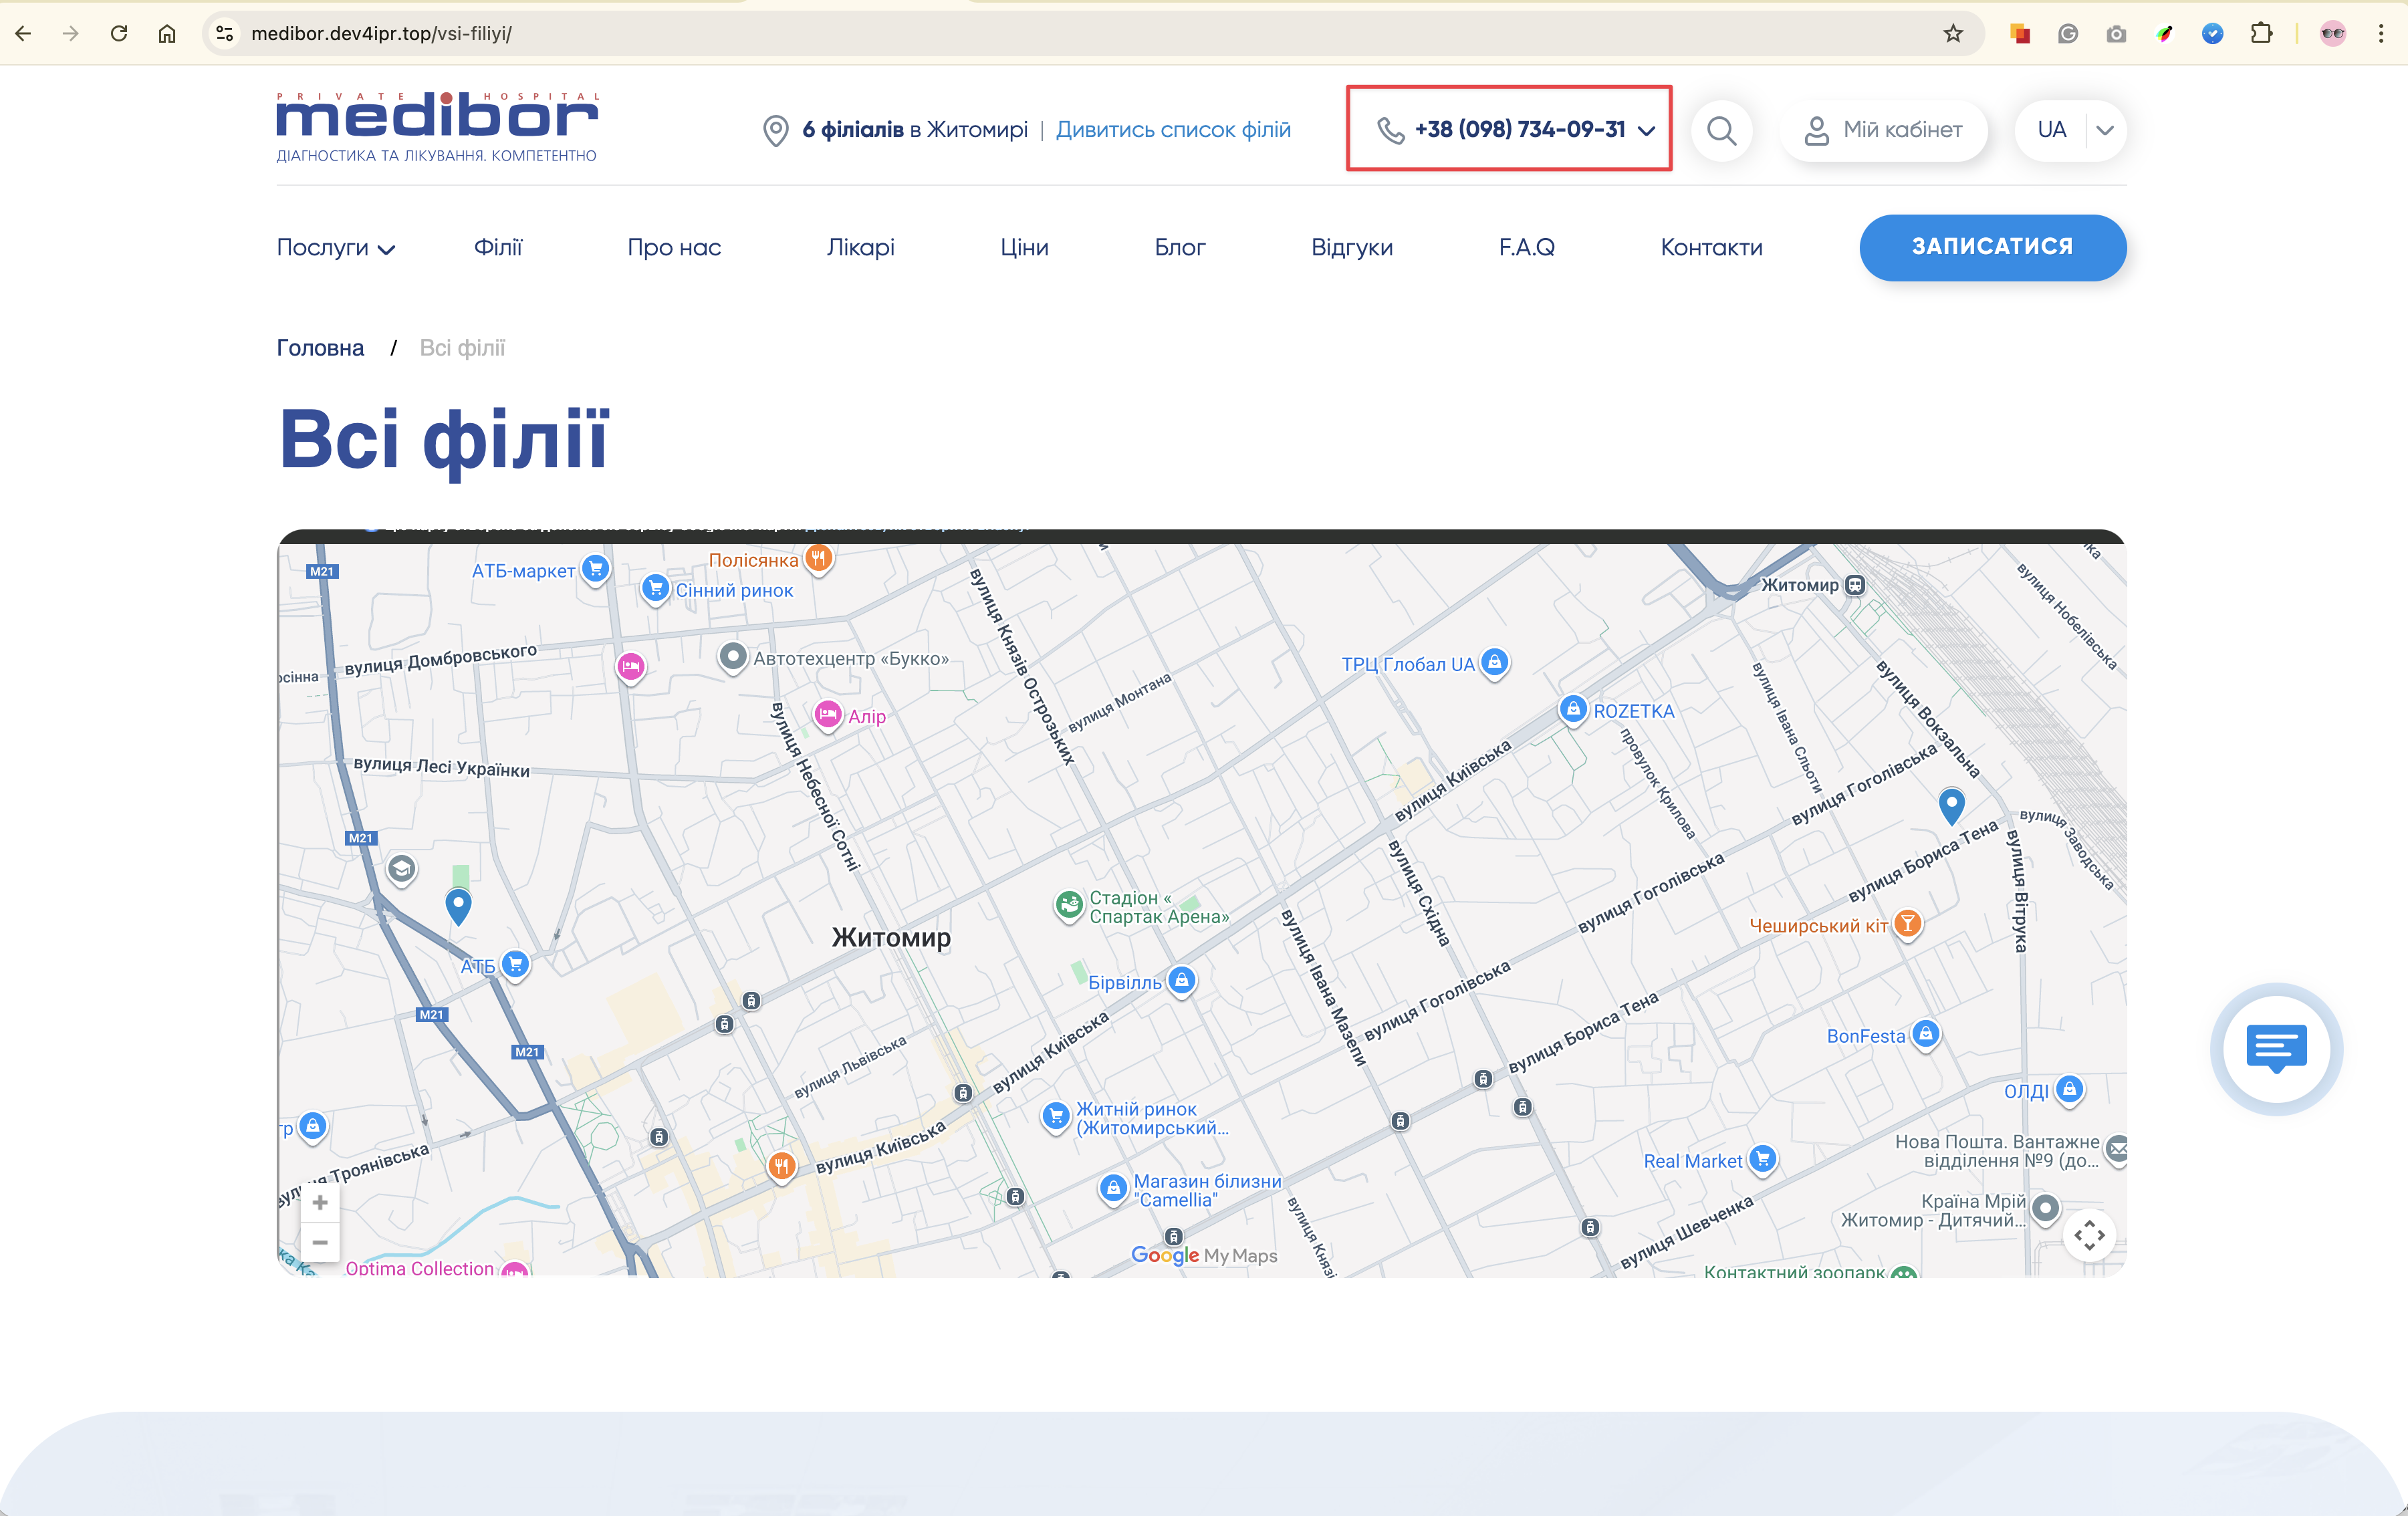This screenshot has height=1516, width=2408.
Task: Open Мій кабінет account button
Action: (1883, 130)
